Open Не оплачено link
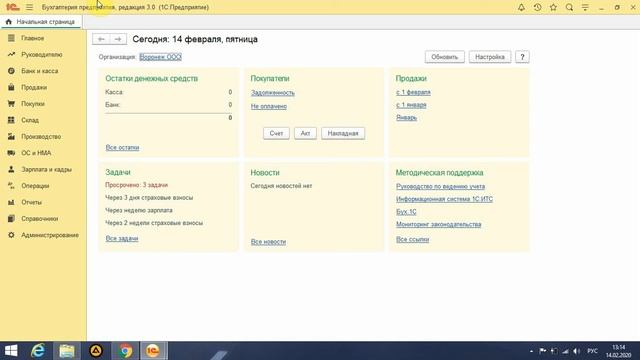The height and width of the screenshot is (360, 640). pyautogui.click(x=269, y=106)
